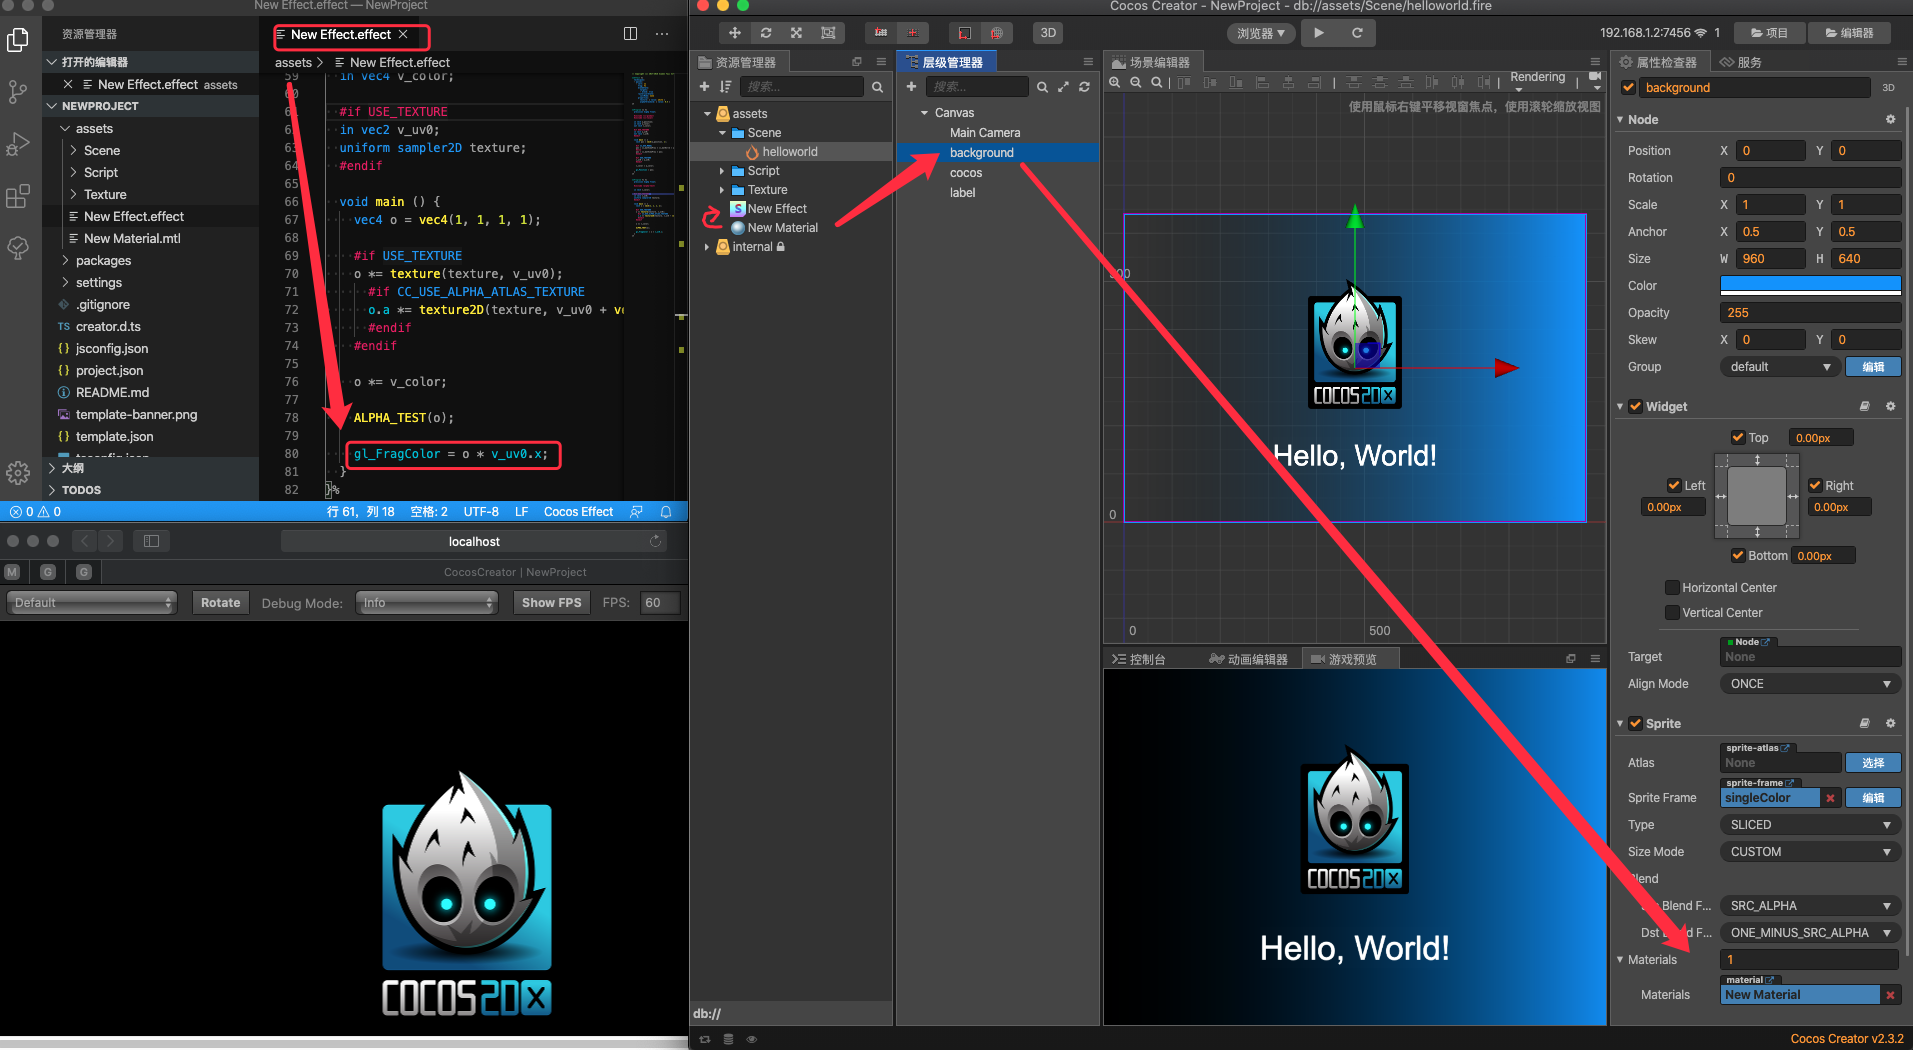Viewport: 1913px width, 1050px height.
Task: Open the browser preview dropdown
Action: click(1261, 33)
